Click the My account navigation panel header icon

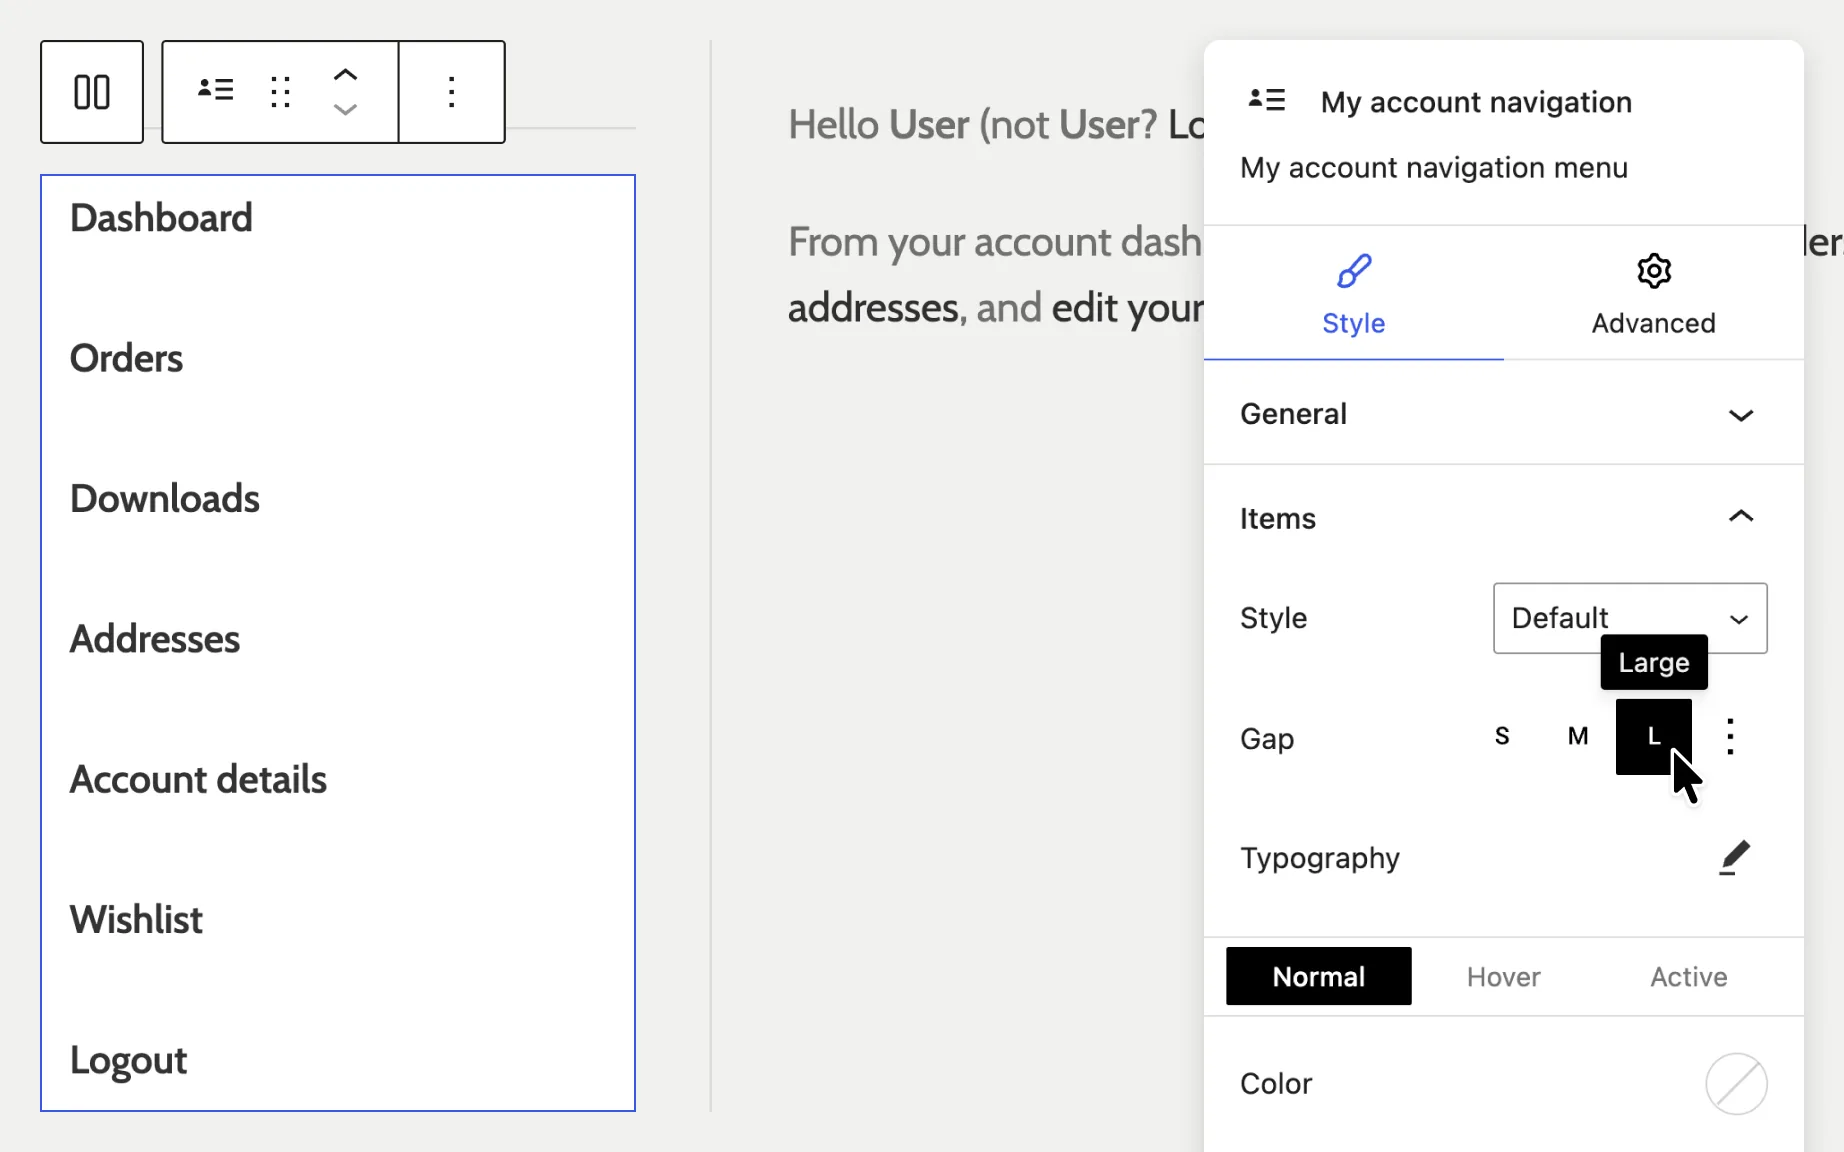click(1267, 100)
